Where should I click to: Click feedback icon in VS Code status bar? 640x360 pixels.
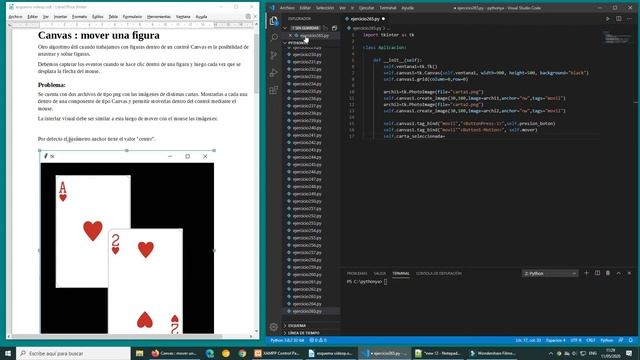(621, 340)
